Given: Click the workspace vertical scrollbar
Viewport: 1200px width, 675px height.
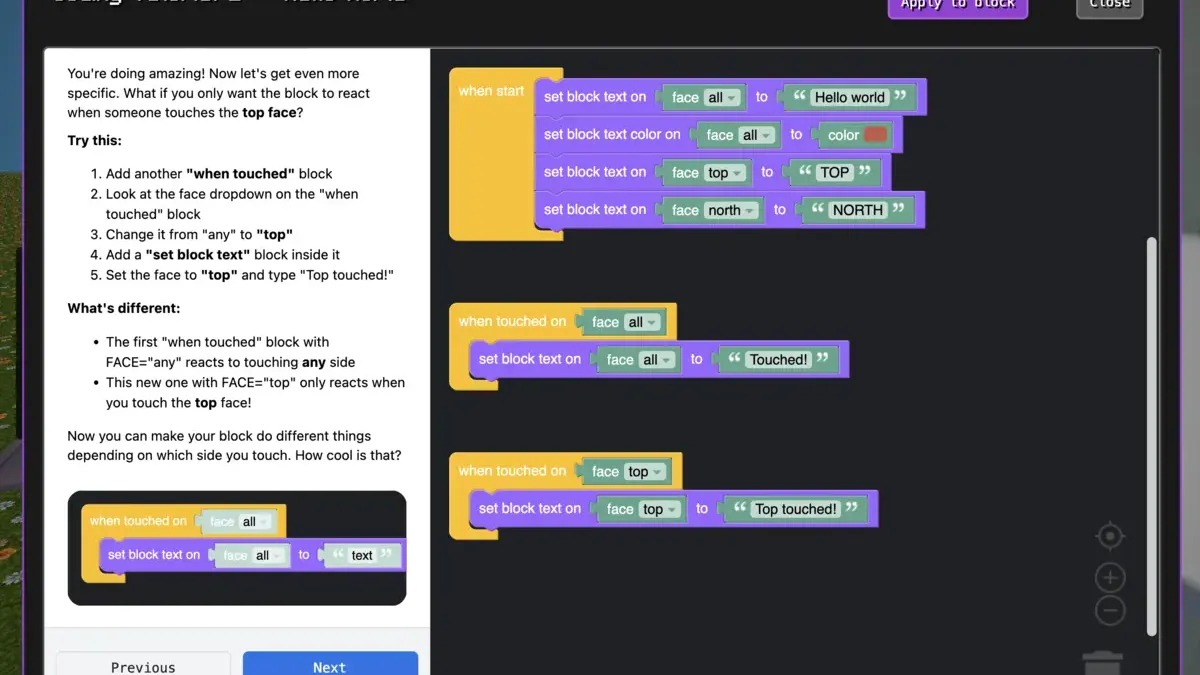Looking at the screenshot, I should (x=1151, y=435).
